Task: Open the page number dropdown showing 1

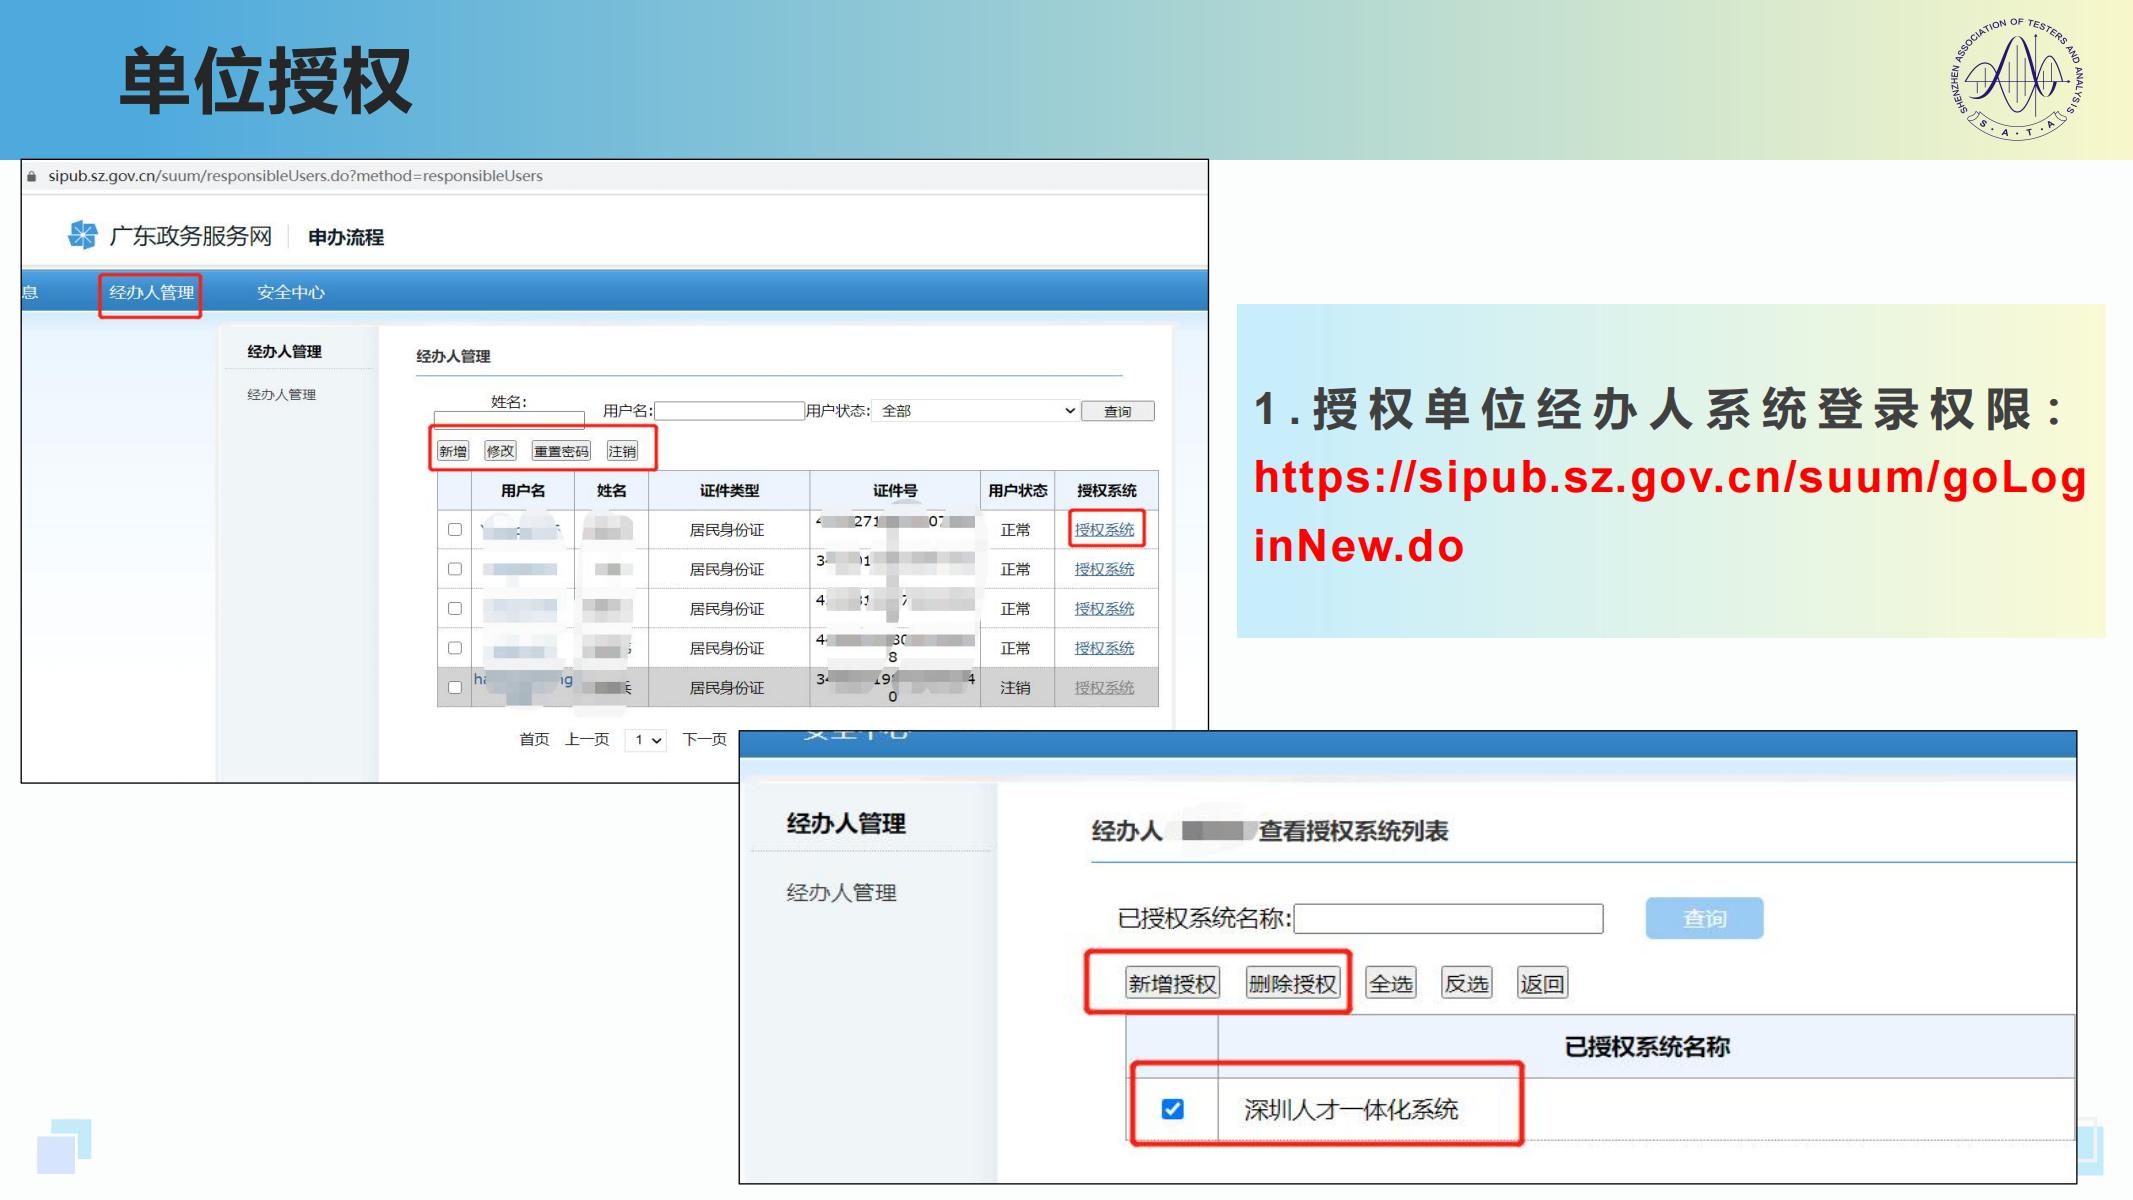Action: [x=646, y=740]
